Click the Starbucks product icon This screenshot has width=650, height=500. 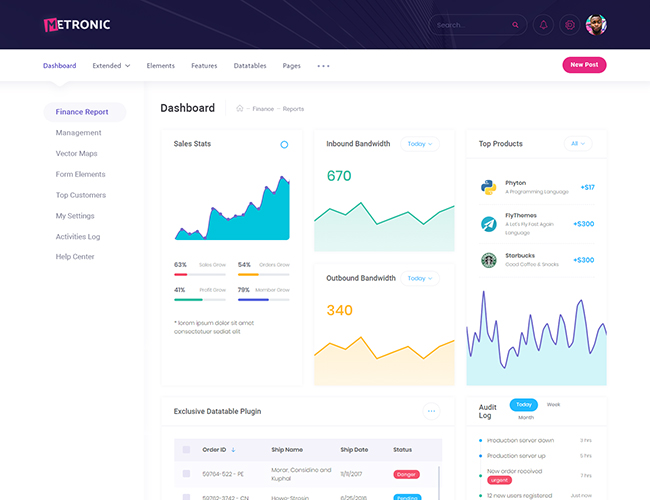(488, 260)
